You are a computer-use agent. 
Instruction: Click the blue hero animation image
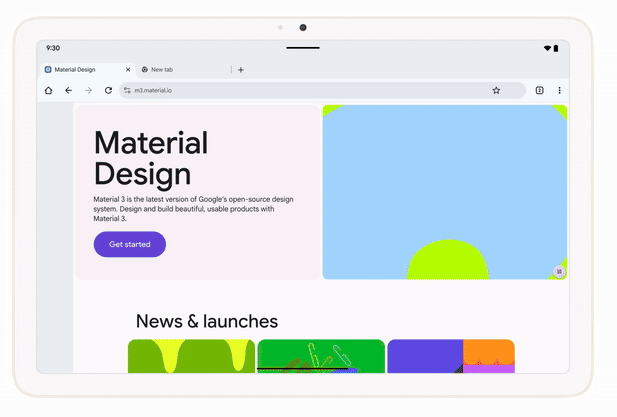click(x=444, y=180)
